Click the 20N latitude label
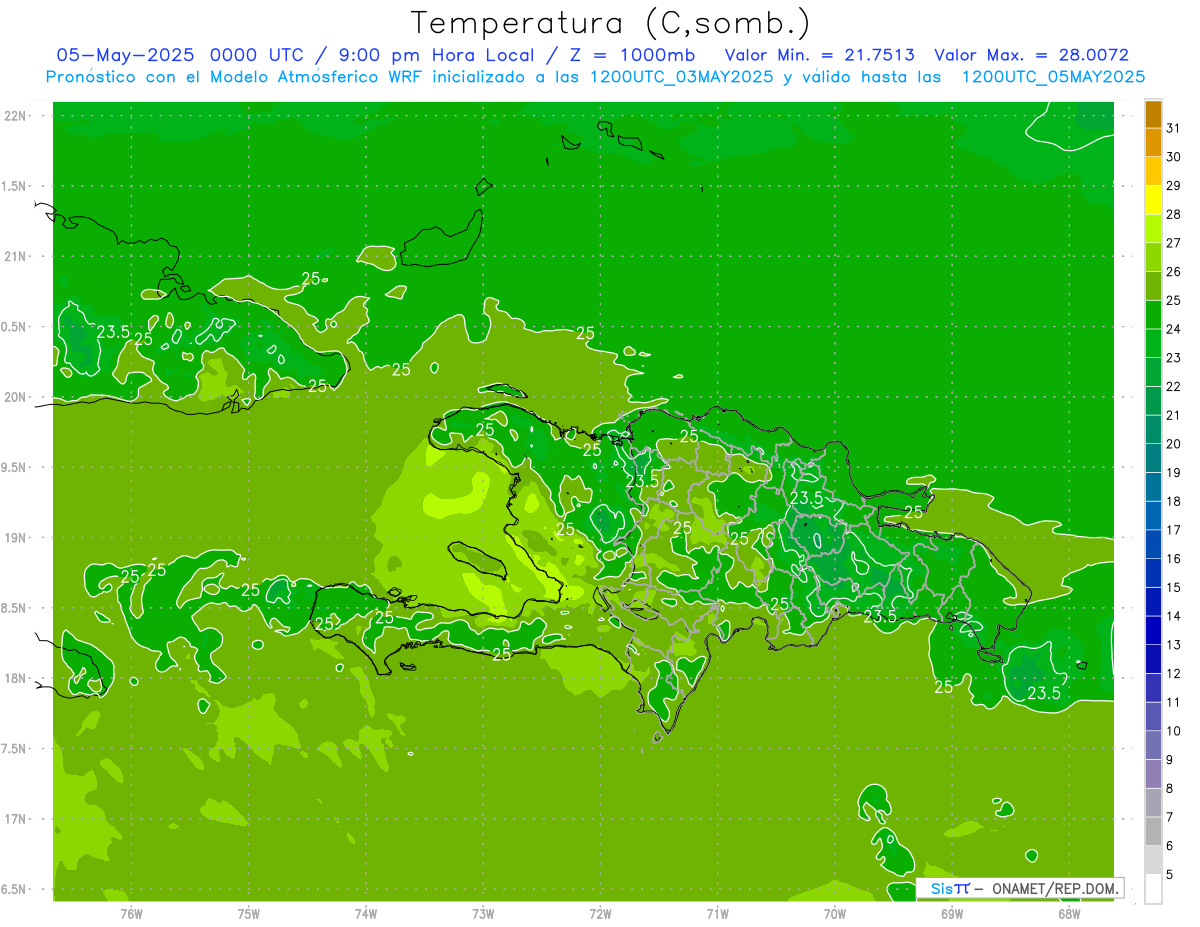The width and height of the screenshot is (1200, 927). (15, 397)
